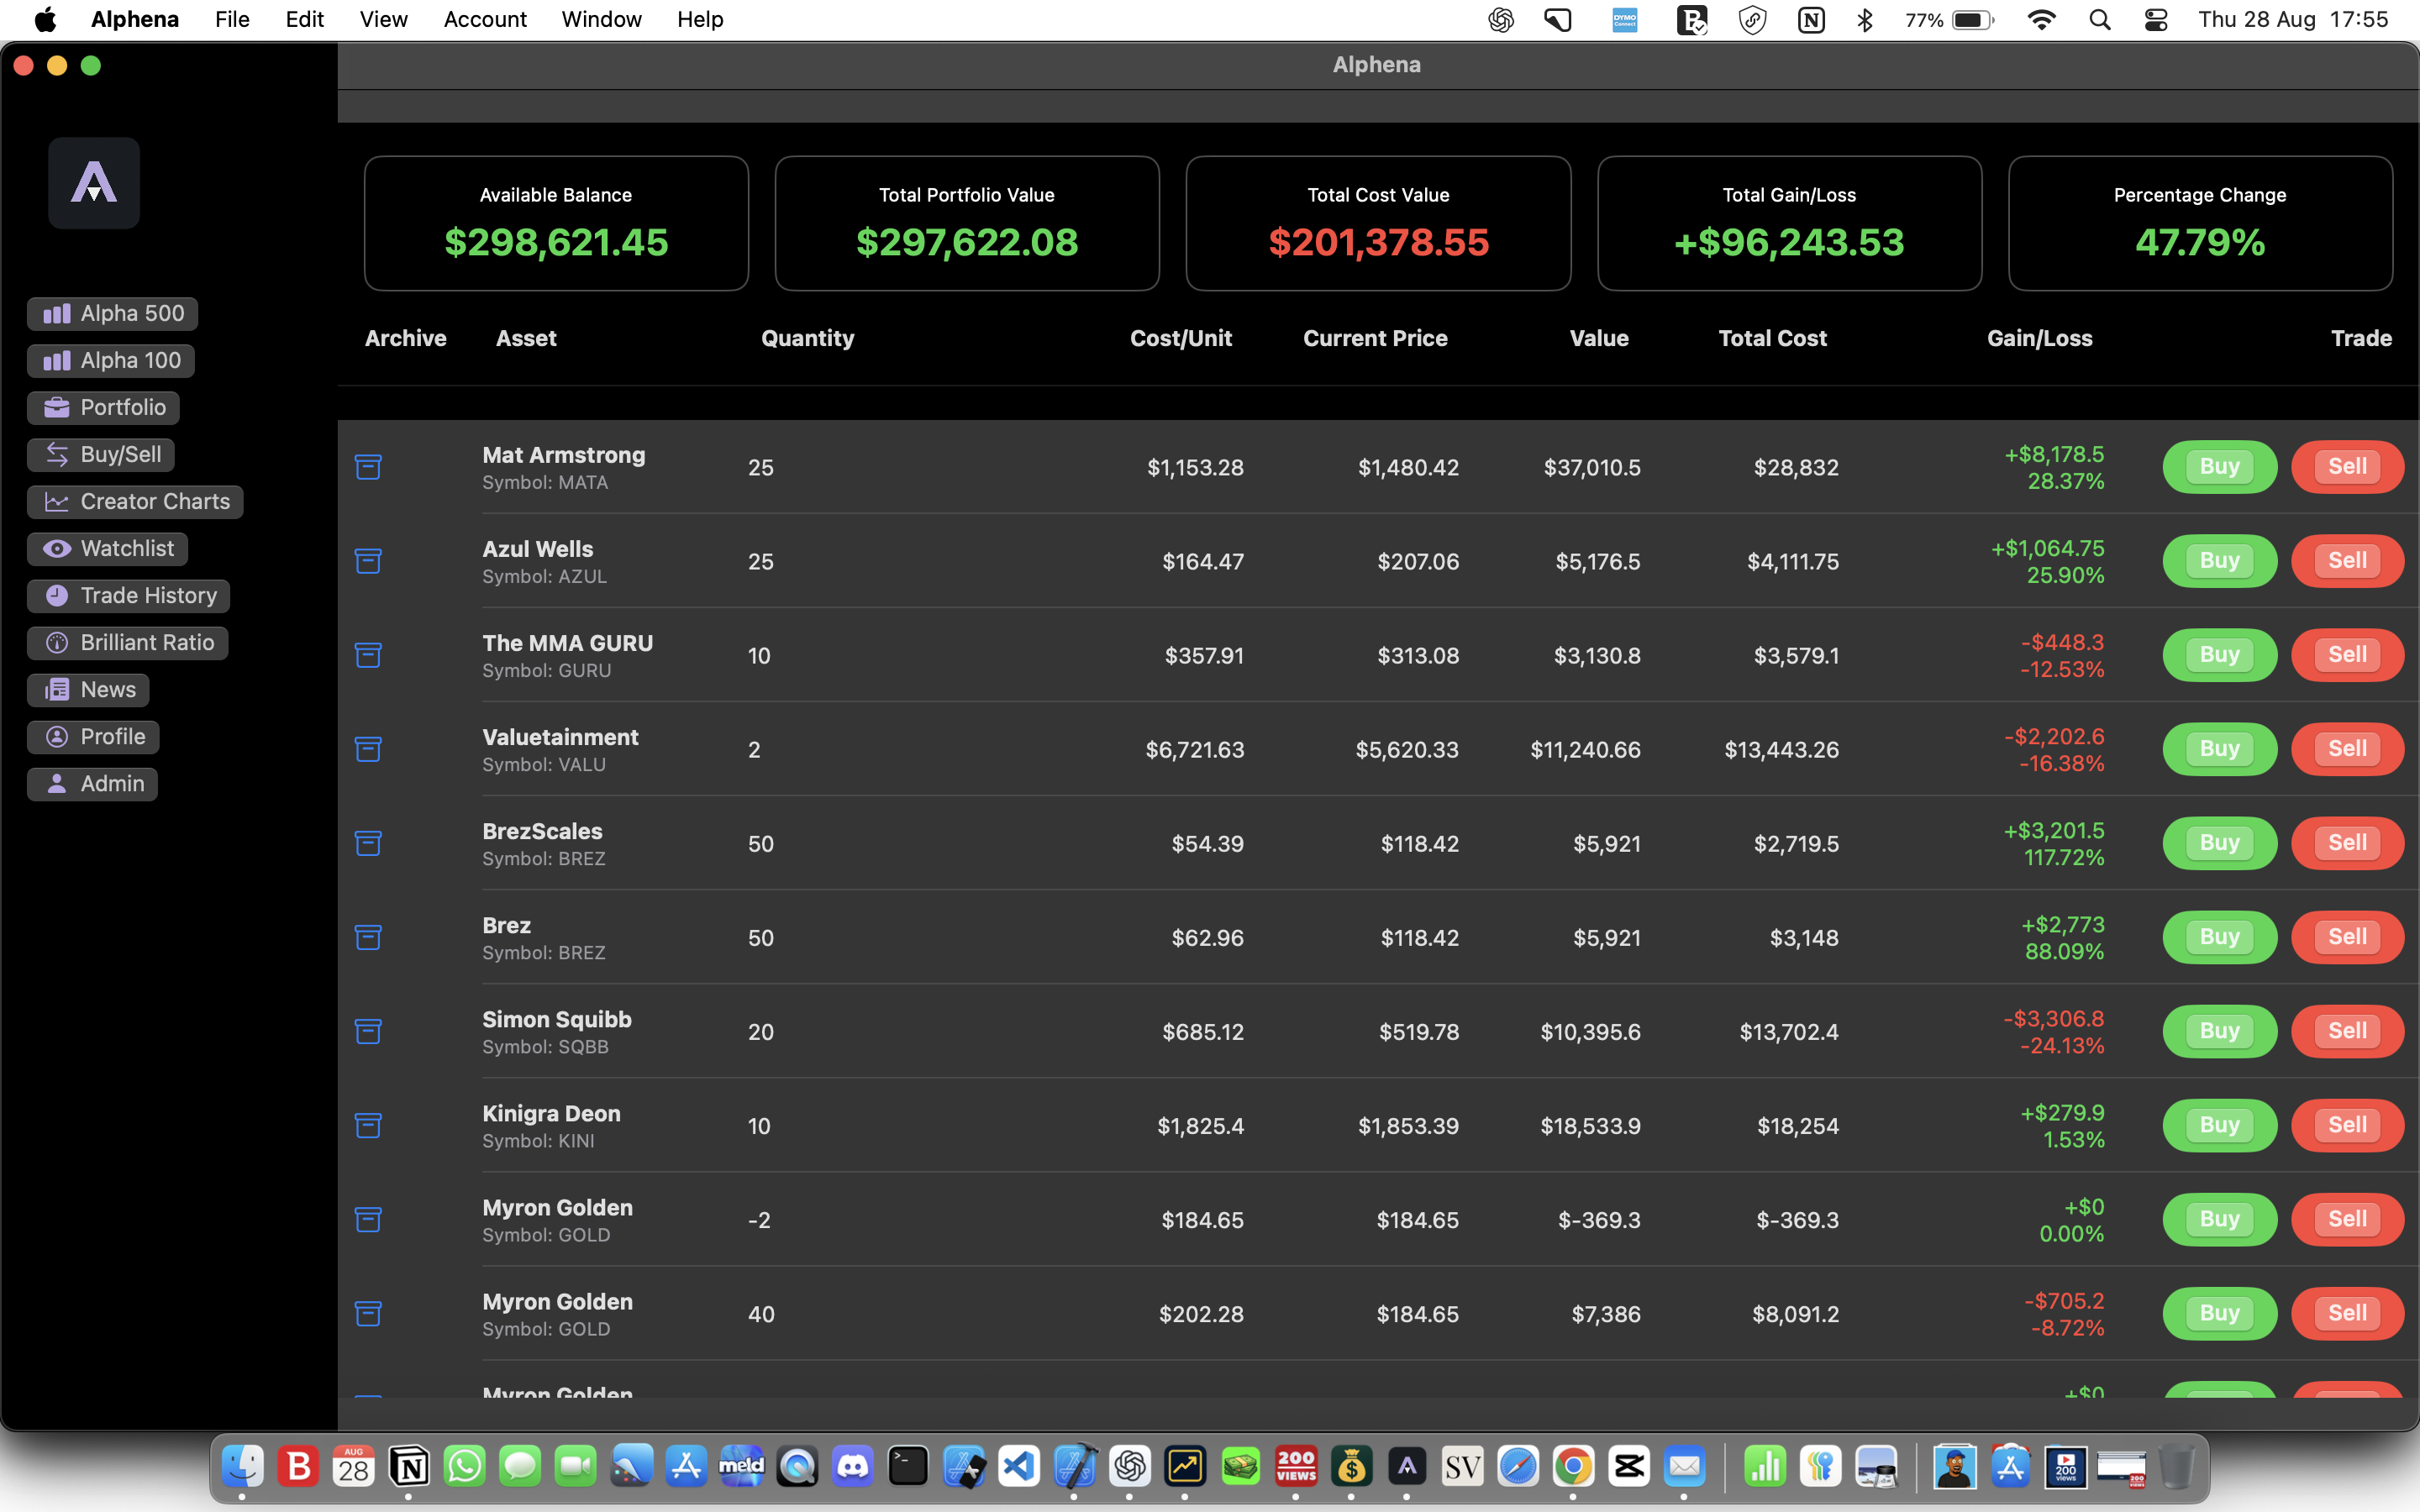
Task: Archive the Simon Squibb holding
Action: pyautogui.click(x=368, y=1031)
